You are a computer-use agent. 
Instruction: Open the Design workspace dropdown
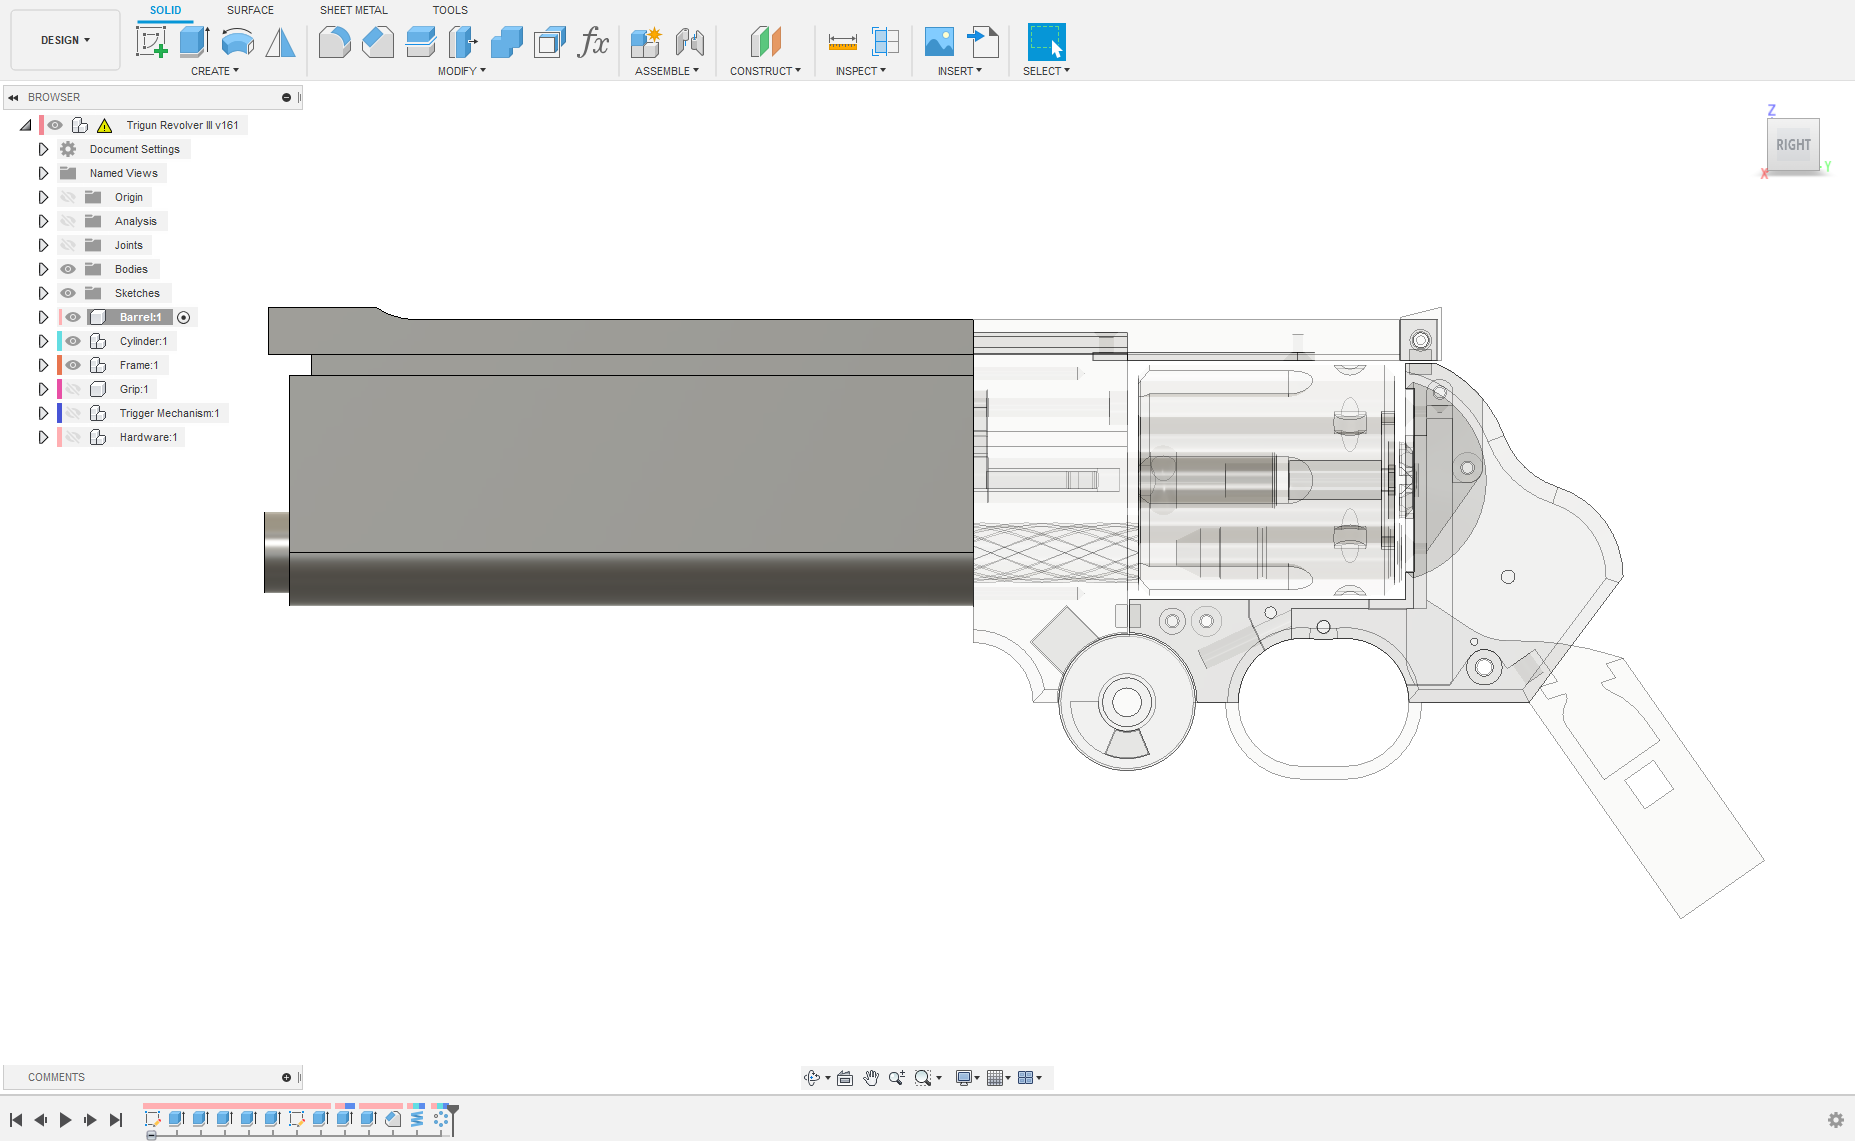click(65, 40)
